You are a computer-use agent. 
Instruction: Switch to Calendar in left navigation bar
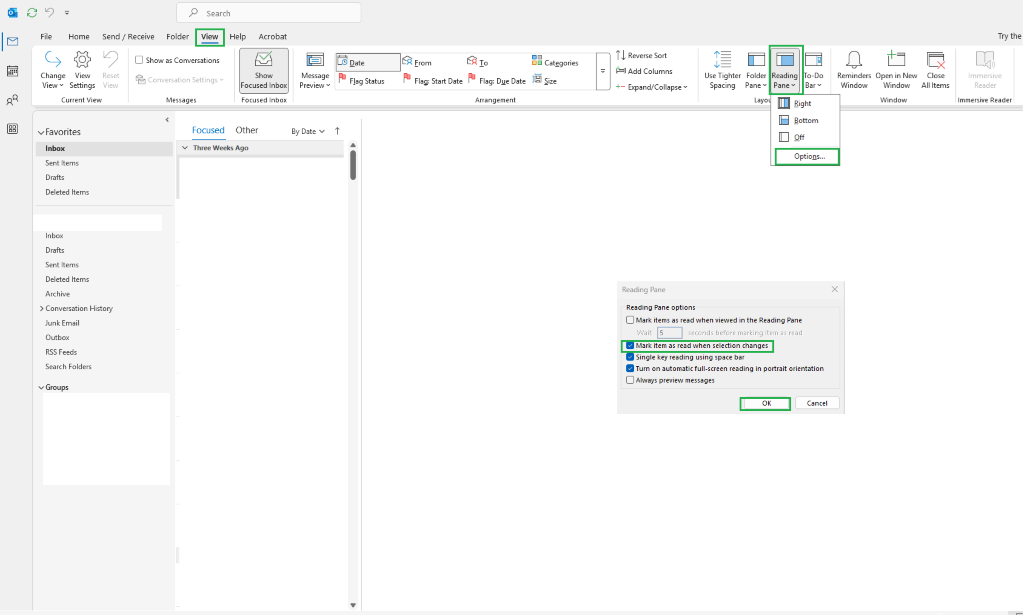12,71
